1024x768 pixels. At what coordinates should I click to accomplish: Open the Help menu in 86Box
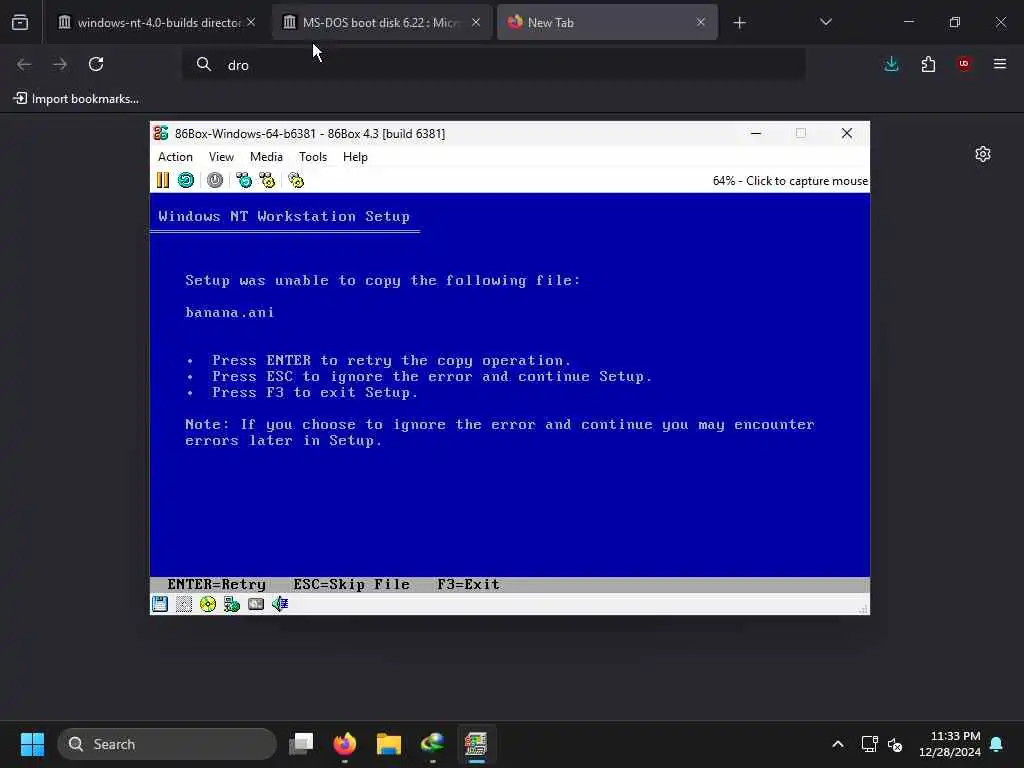(x=355, y=157)
